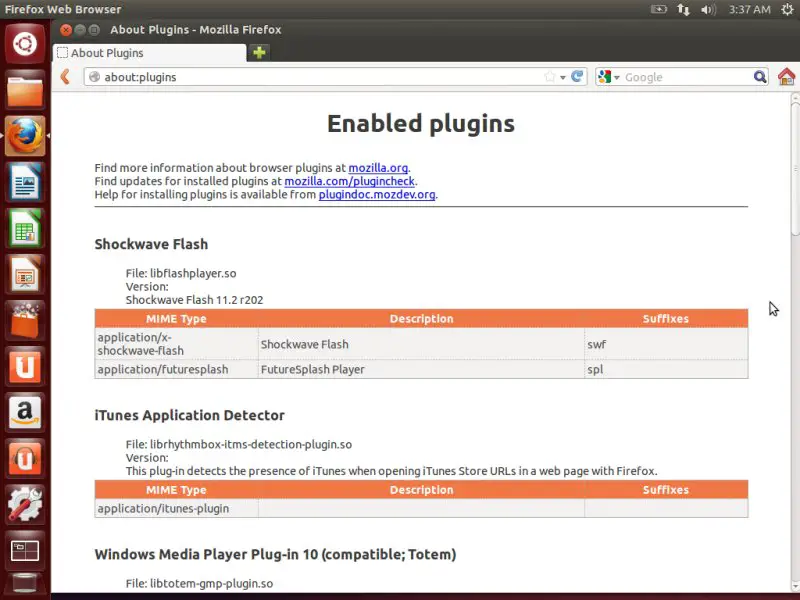
Task: Open System Settings gear and wrench icon
Action: (x=24, y=504)
